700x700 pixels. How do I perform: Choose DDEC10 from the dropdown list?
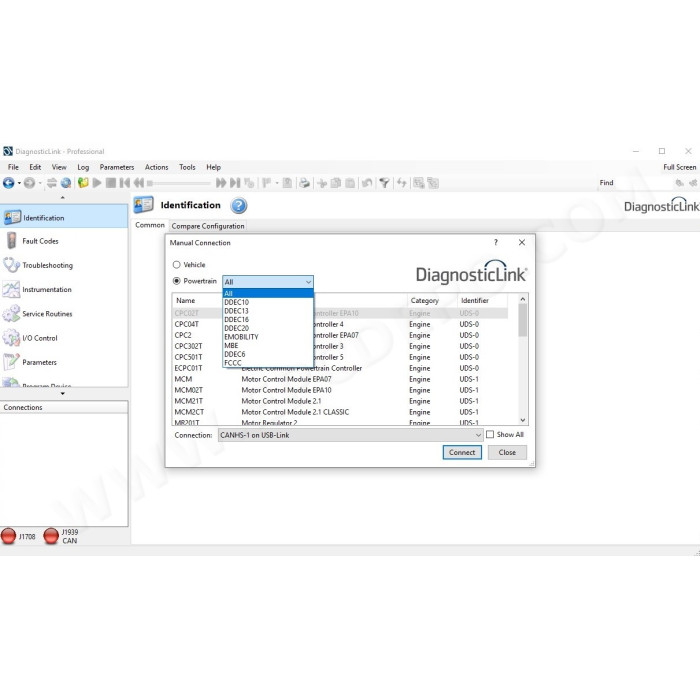[268, 302]
